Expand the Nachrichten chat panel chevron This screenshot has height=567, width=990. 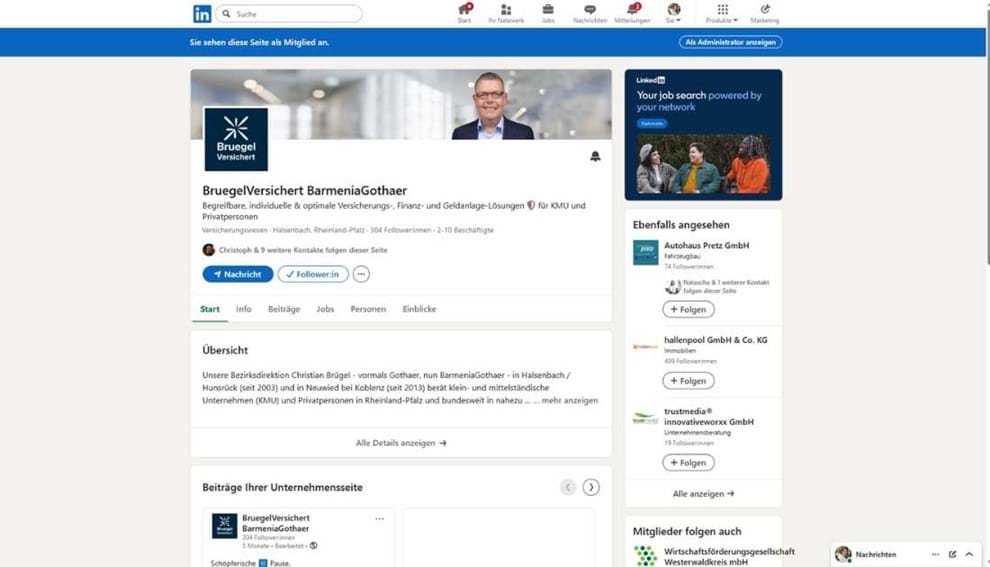coord(969,554)
